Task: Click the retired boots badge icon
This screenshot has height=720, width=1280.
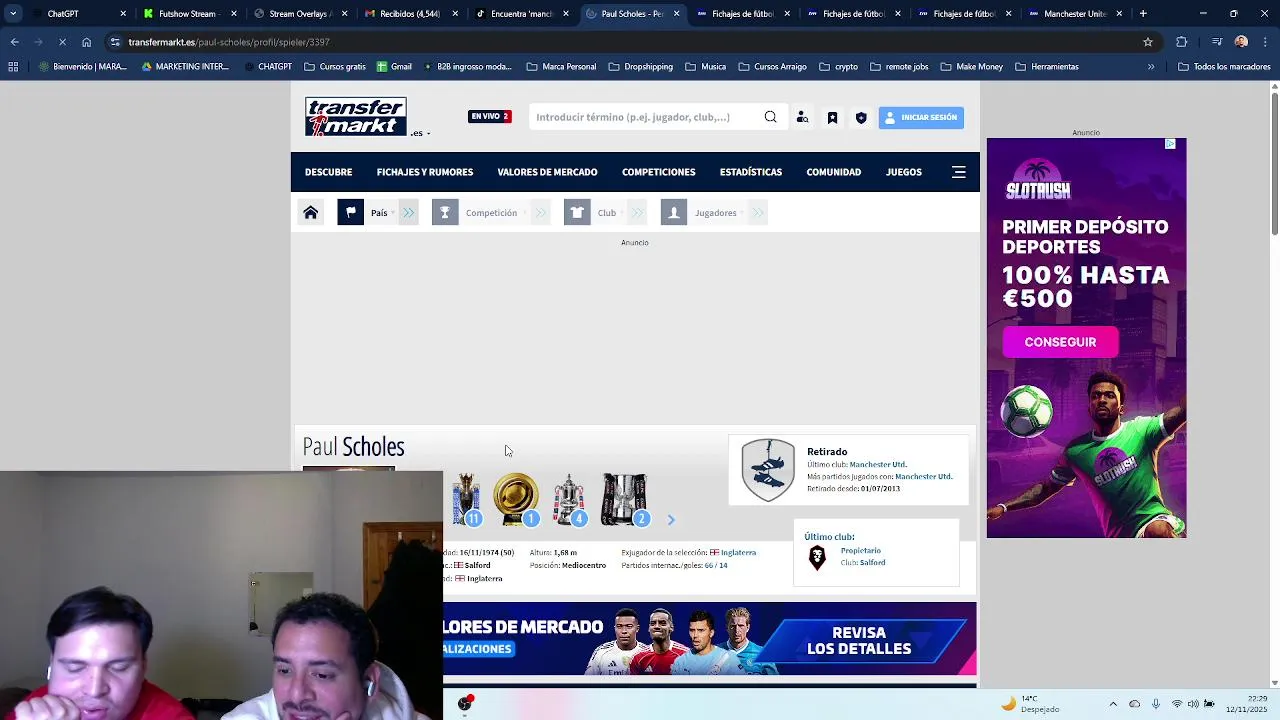Action: pos(768,470)
